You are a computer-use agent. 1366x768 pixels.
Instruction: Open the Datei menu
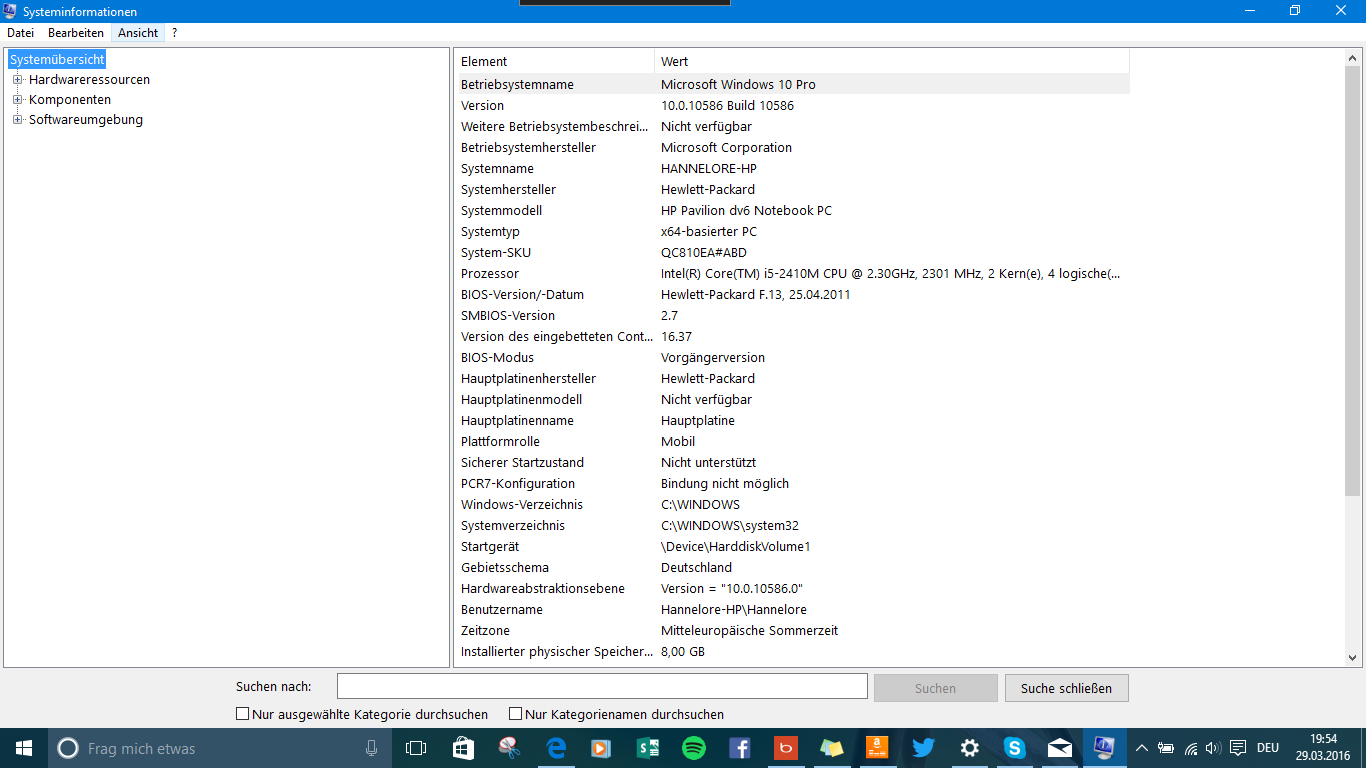point(20,33)
